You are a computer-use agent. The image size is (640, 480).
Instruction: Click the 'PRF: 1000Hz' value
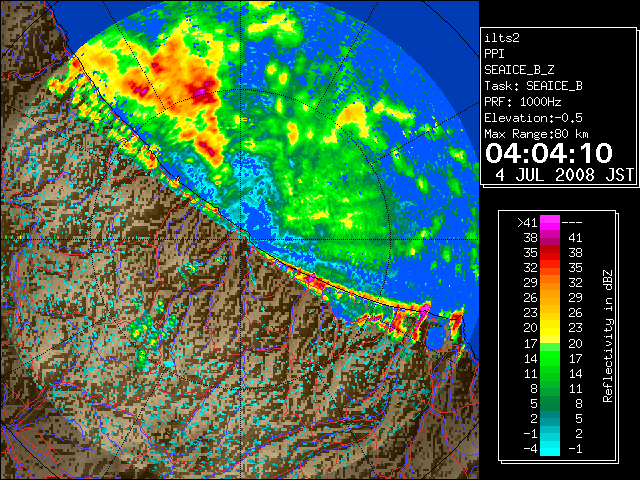pyautogui.click(x=523, y=102)
